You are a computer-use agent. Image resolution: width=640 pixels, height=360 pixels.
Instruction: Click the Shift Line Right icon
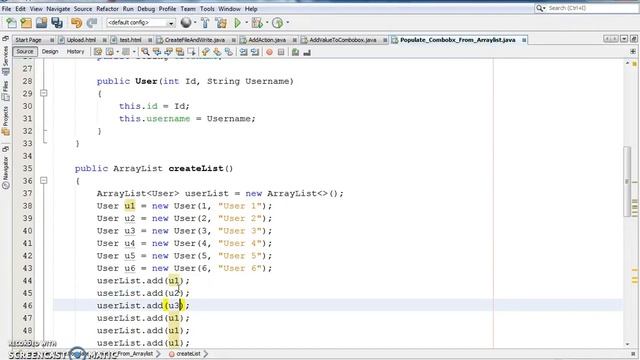point(255,52)
